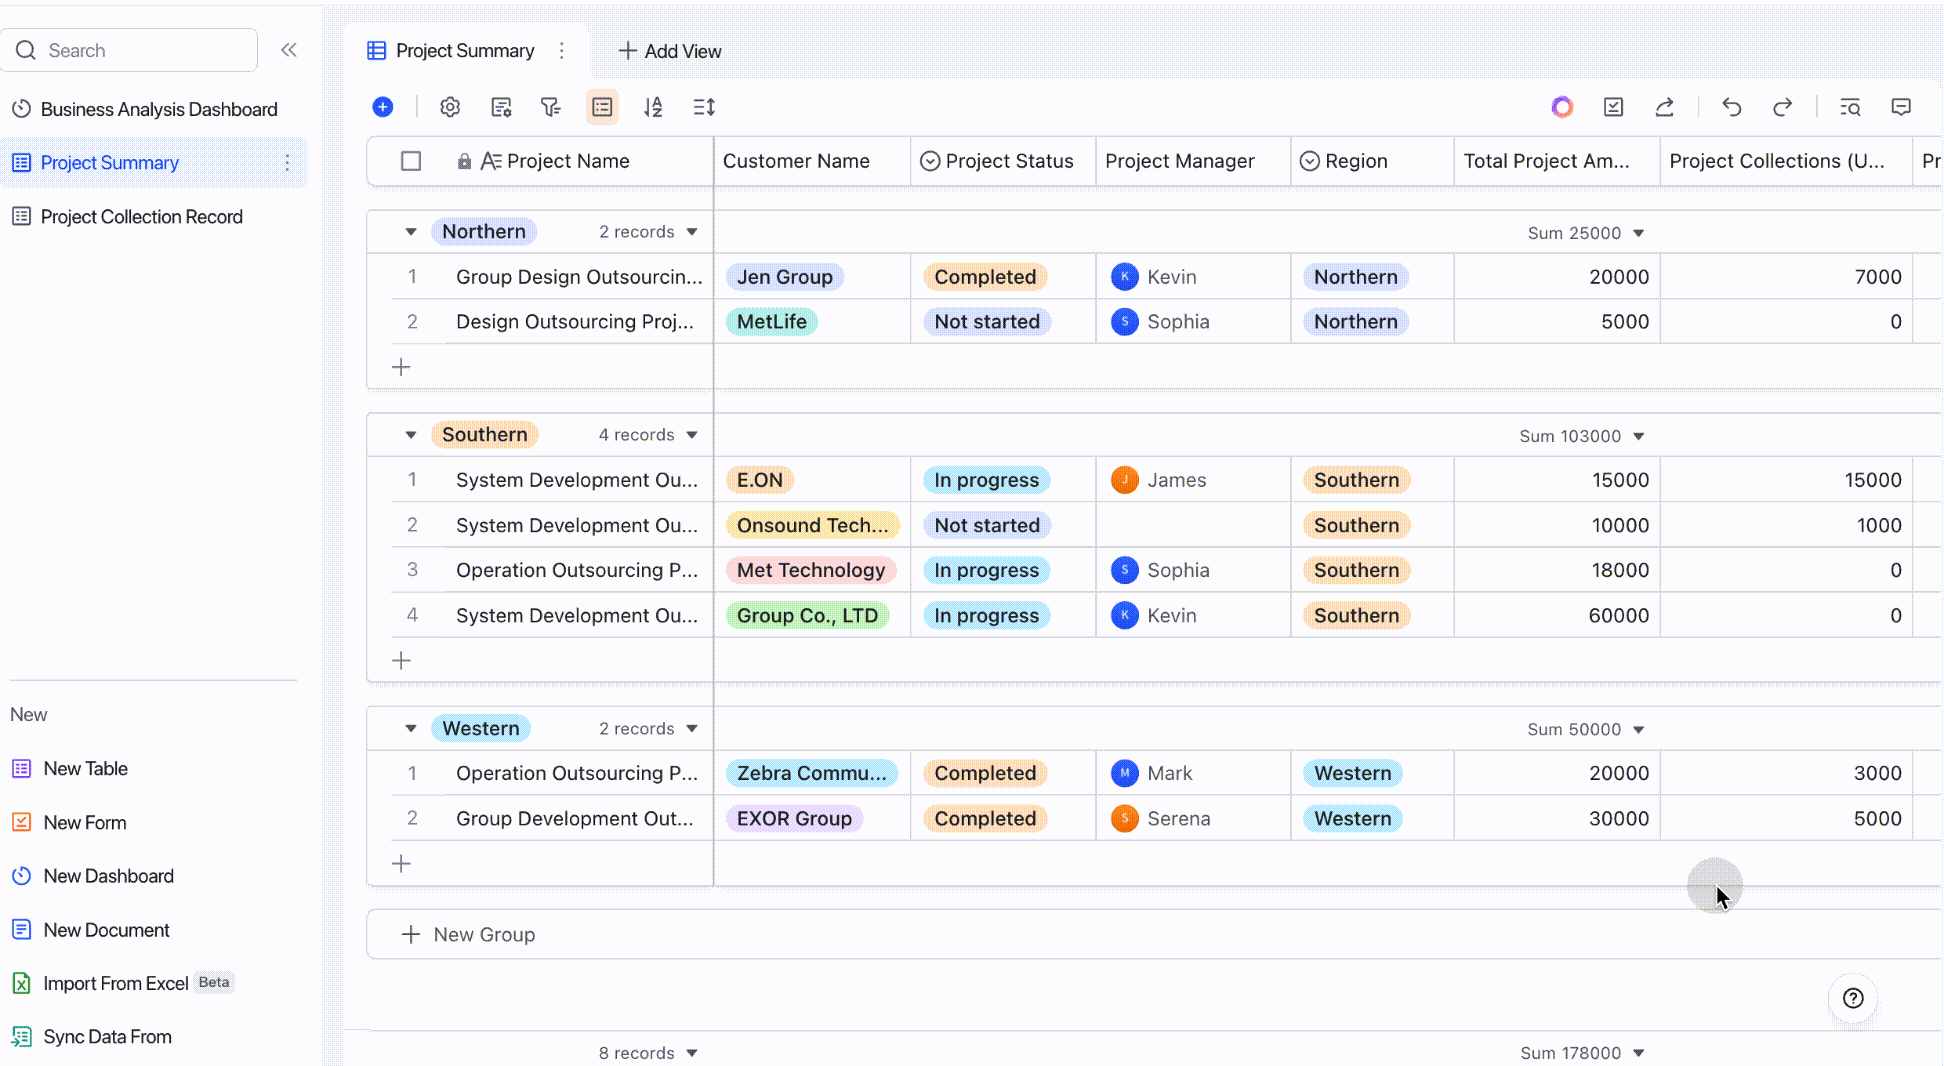The image size is (1944, 1066).
Task: Open the comments icon
Action: point(1901,107)
